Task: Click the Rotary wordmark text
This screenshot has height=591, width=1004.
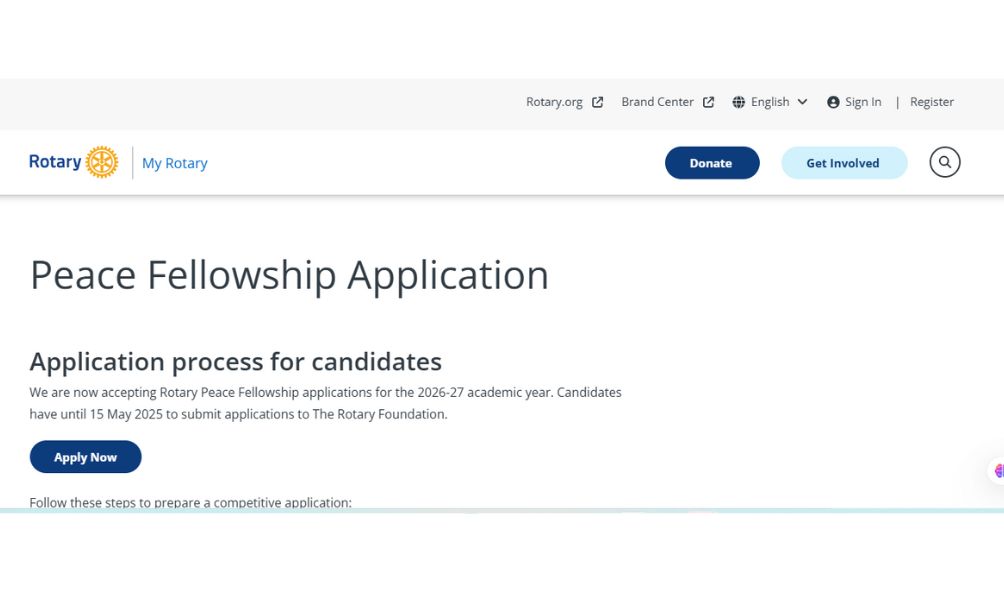Action: [x=55, y=162]
